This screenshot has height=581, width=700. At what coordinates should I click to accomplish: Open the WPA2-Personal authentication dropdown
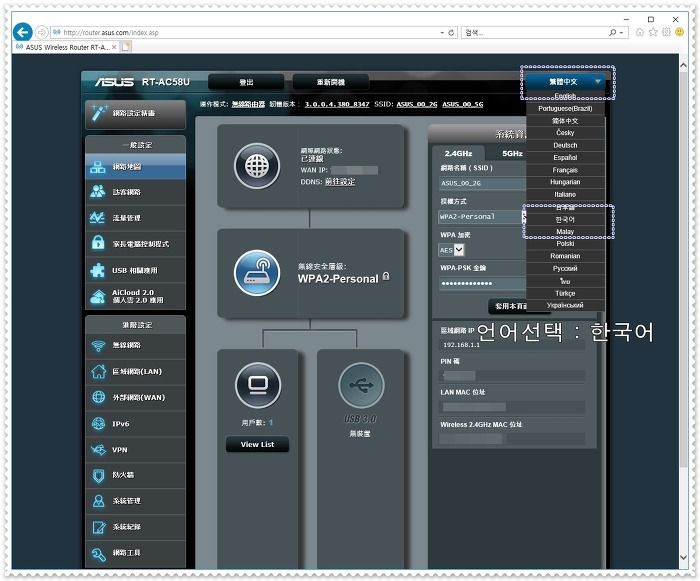coord(482,217)
